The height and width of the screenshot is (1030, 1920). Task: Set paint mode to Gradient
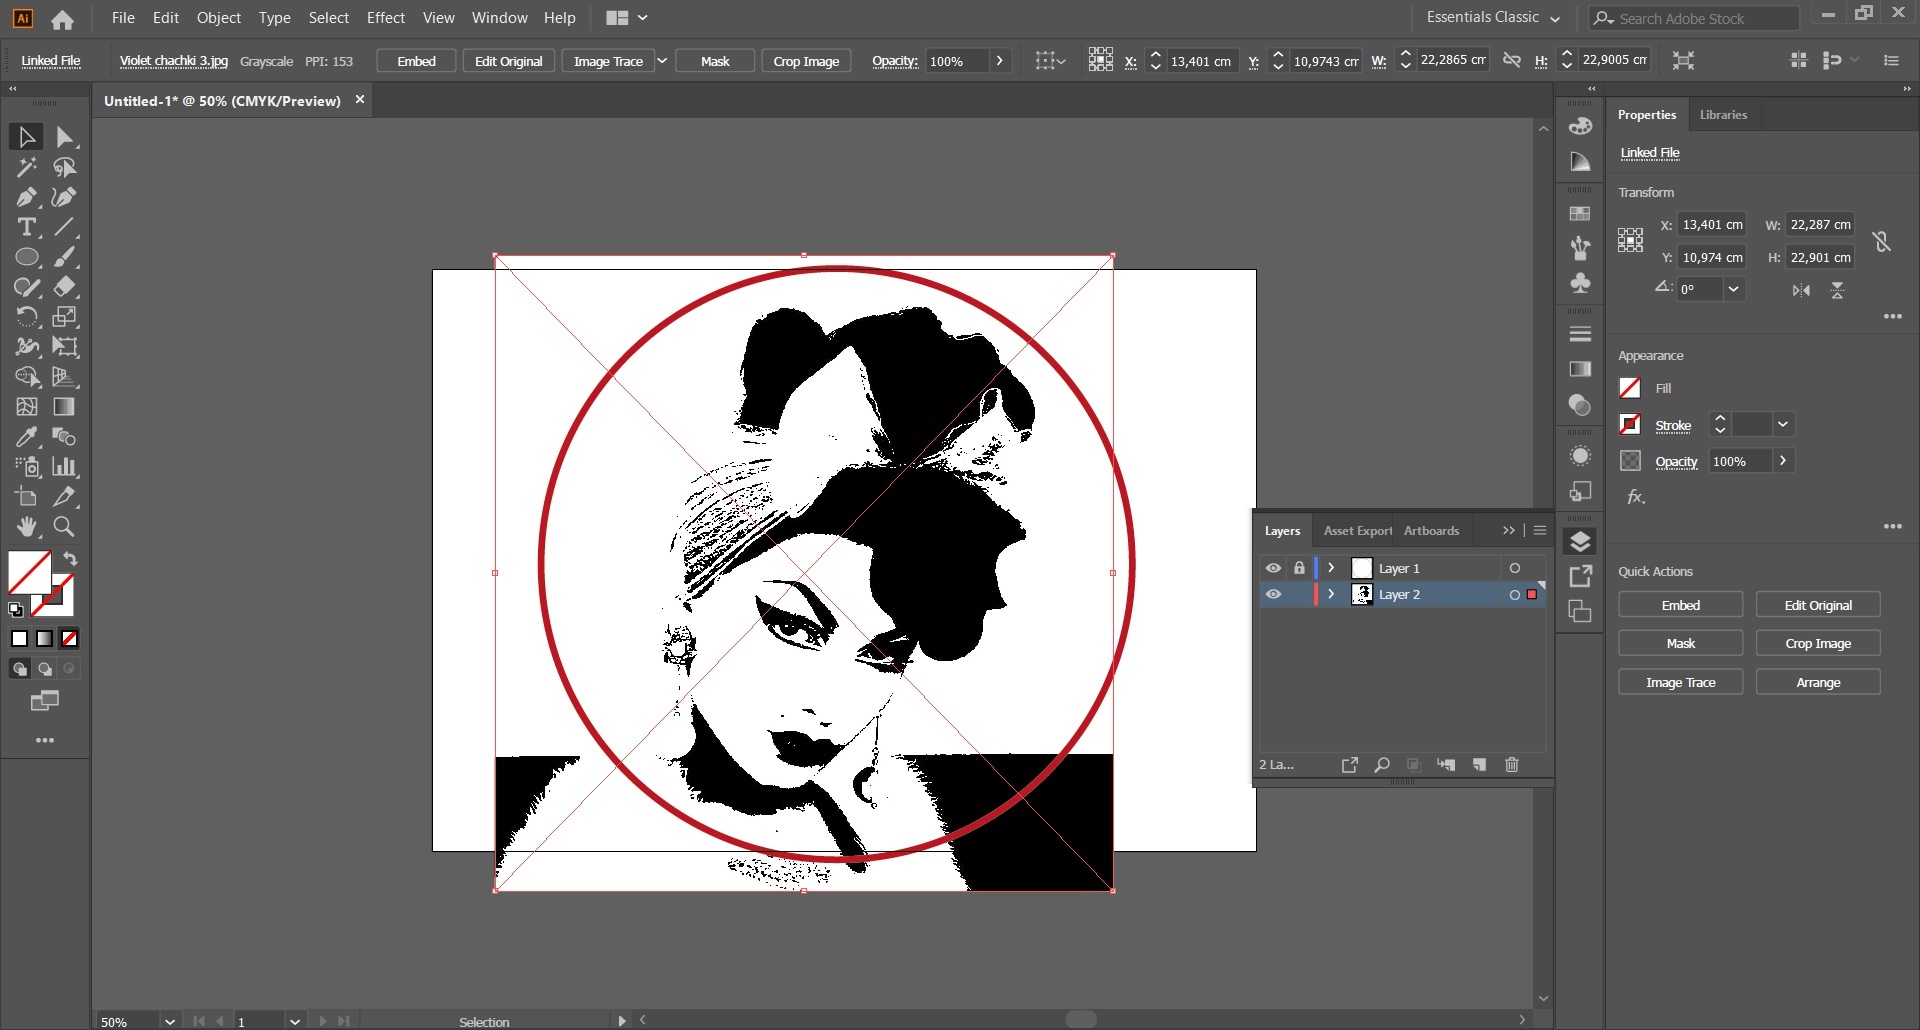click(x=44, y=638)
